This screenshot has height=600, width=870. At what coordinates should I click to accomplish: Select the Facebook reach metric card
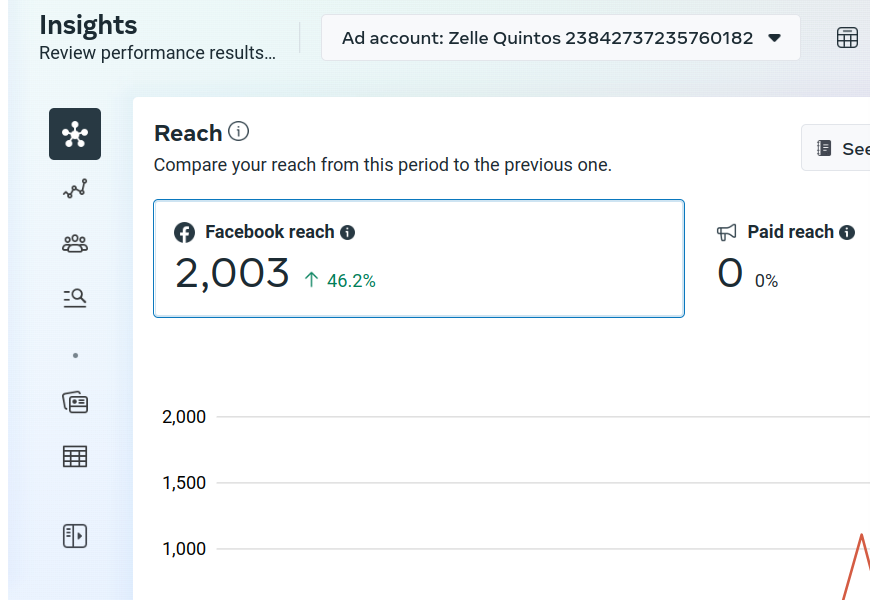pyautogui.click(x=418, y=258)
